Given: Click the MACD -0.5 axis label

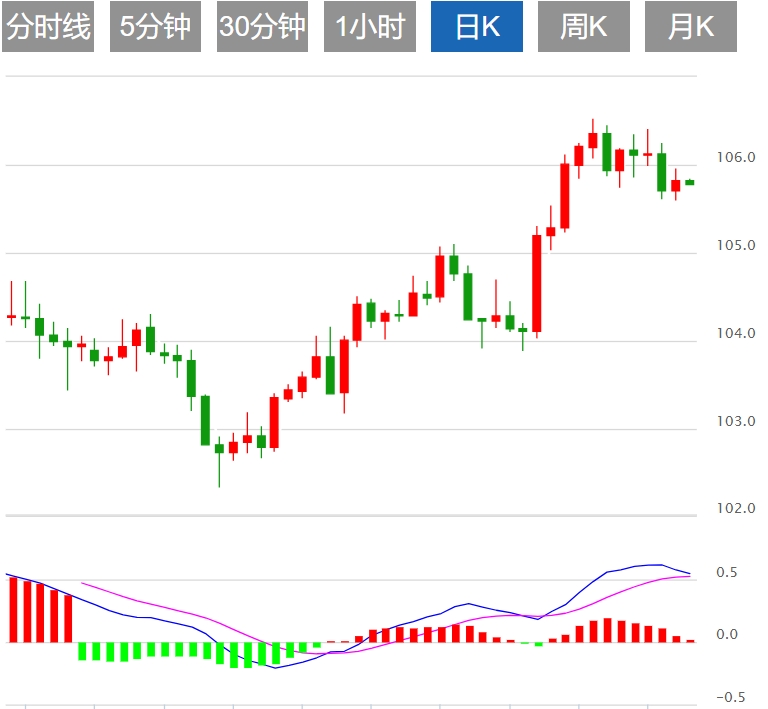Looking at the screenshot, I should point(730,697).
